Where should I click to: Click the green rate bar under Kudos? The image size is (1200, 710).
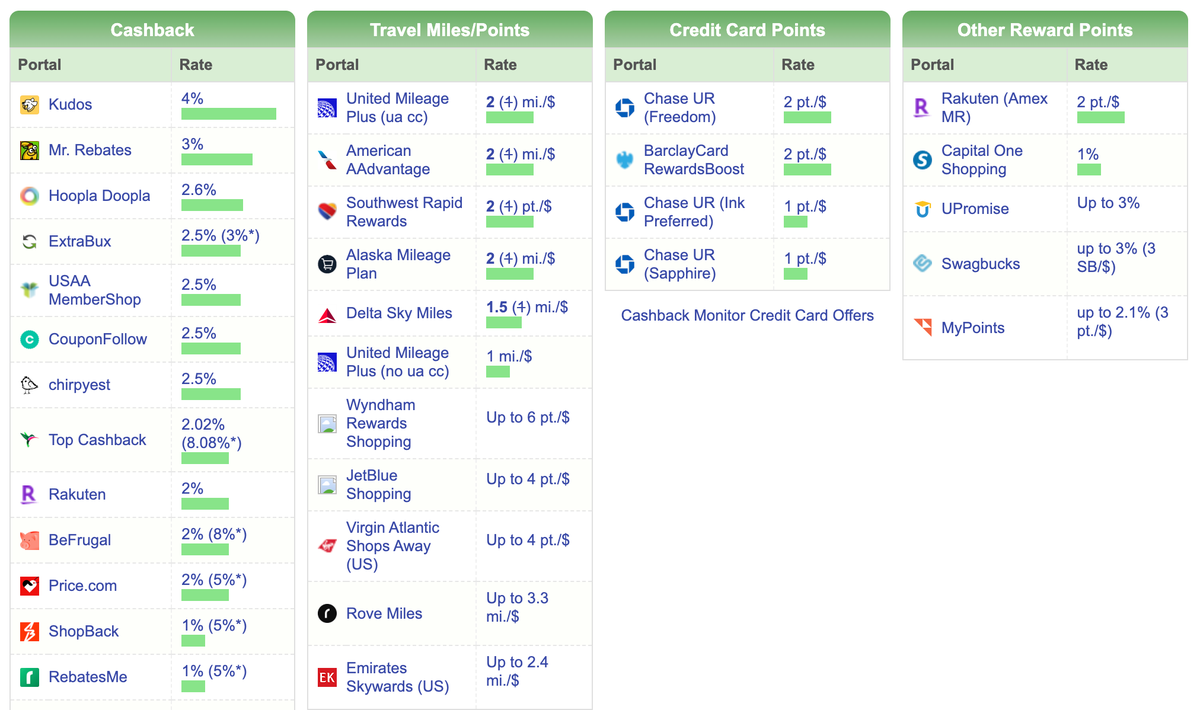228,113
